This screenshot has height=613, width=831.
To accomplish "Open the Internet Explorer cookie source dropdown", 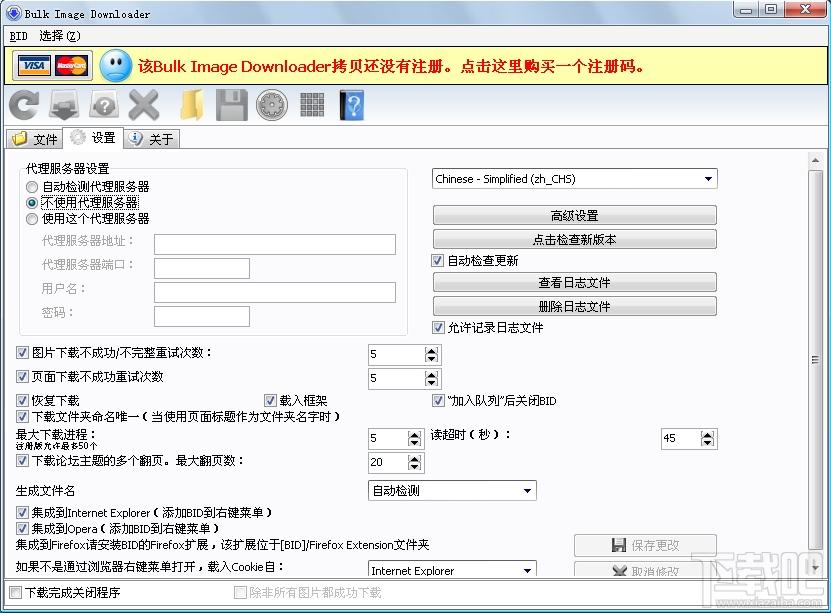I will coord(452,570).
